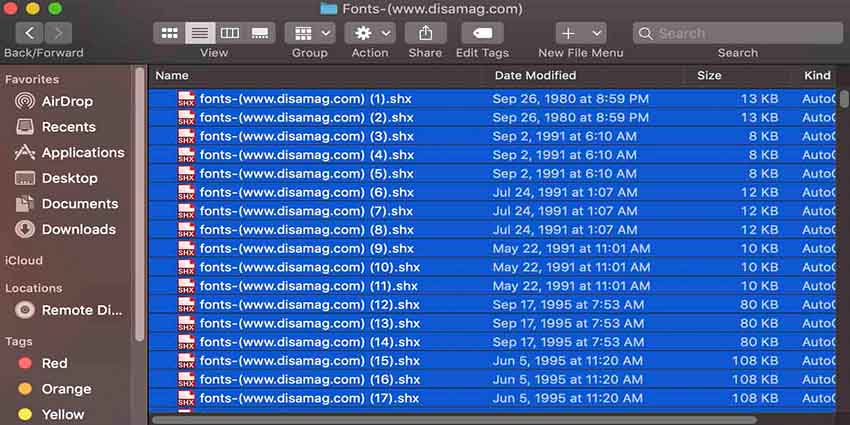
Task: Open the Action gear menu
Action: tap(369, 33)
